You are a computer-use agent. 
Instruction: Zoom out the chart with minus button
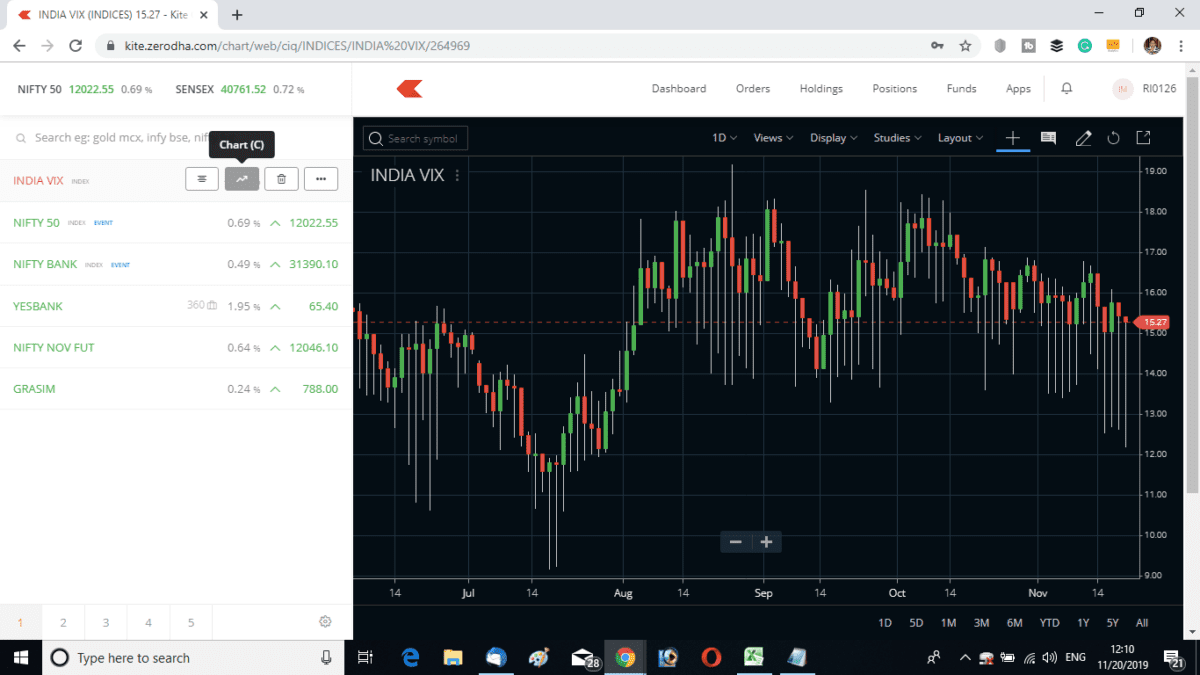pyautogui.click(x=736, y=542)
